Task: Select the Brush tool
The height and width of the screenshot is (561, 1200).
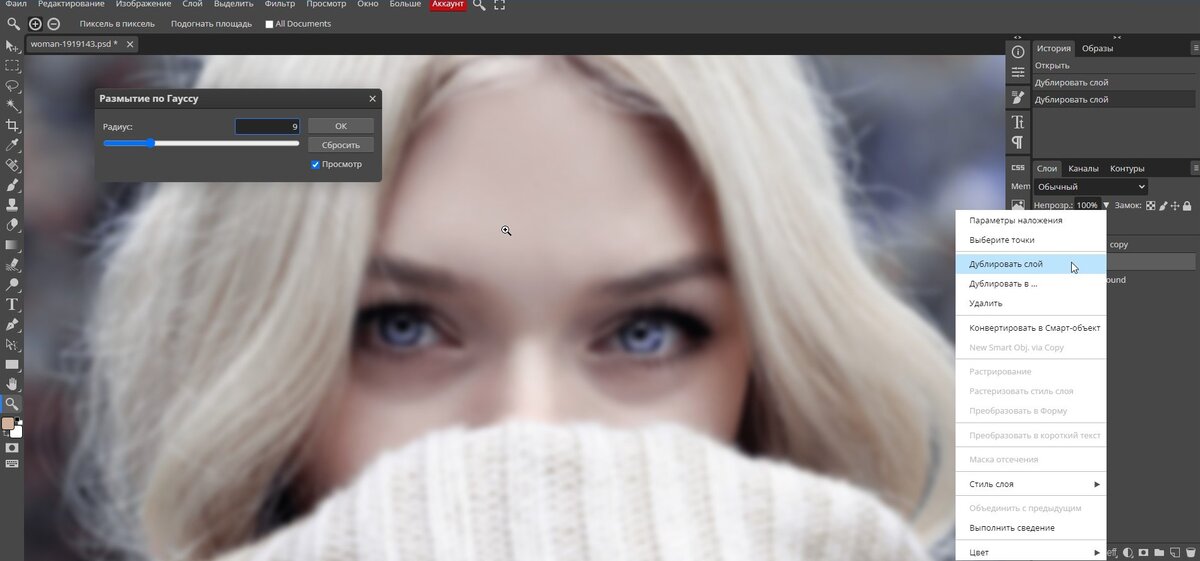Action: (12, 185)
